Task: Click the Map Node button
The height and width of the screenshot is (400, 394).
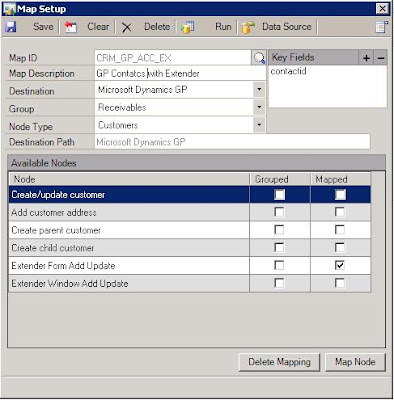Action: [x=355, y=362]
